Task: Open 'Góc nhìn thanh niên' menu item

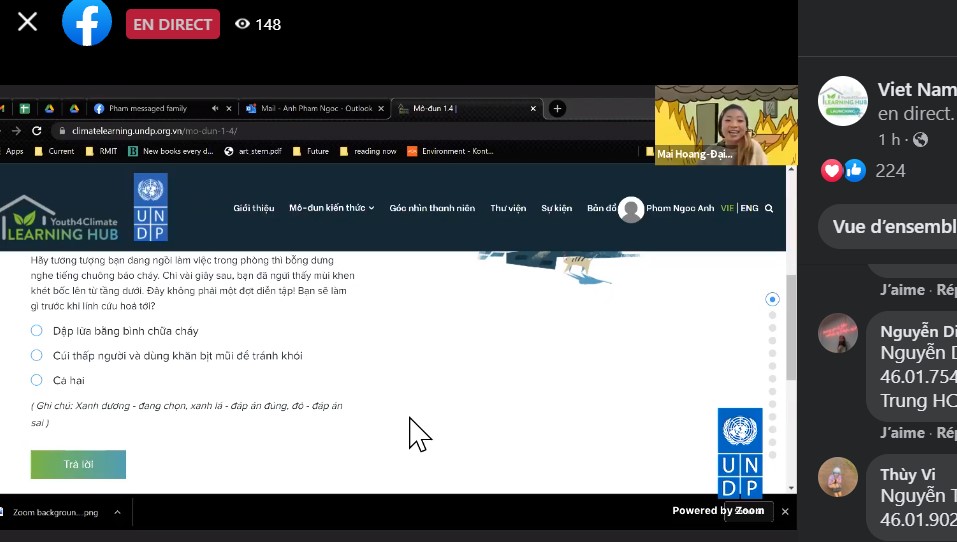Action: (432, 208)
